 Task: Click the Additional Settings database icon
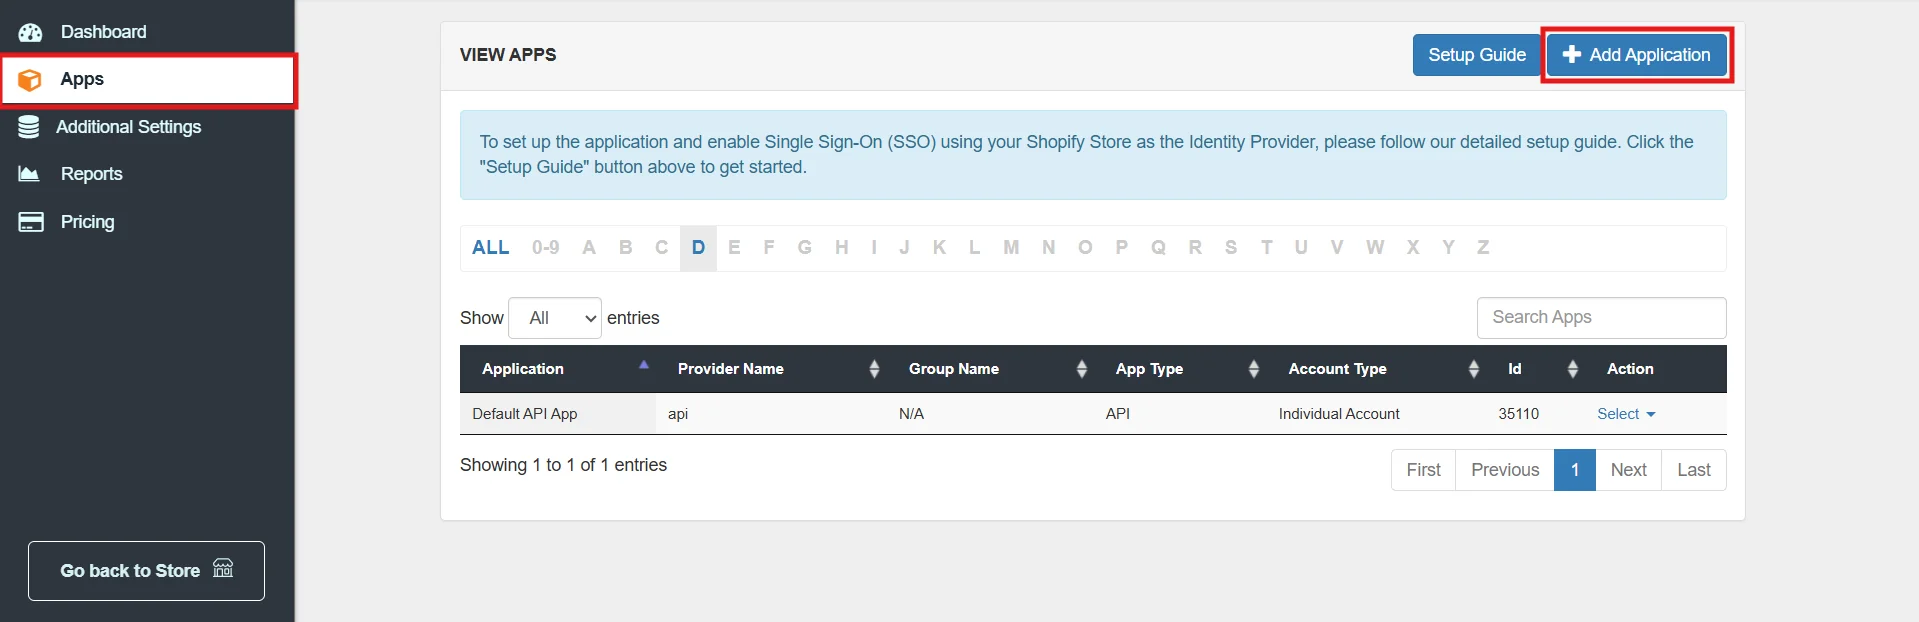tap(29, 127)
